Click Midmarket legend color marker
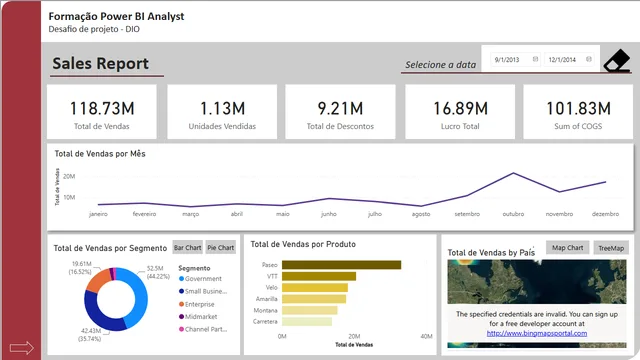 [181, 316]
